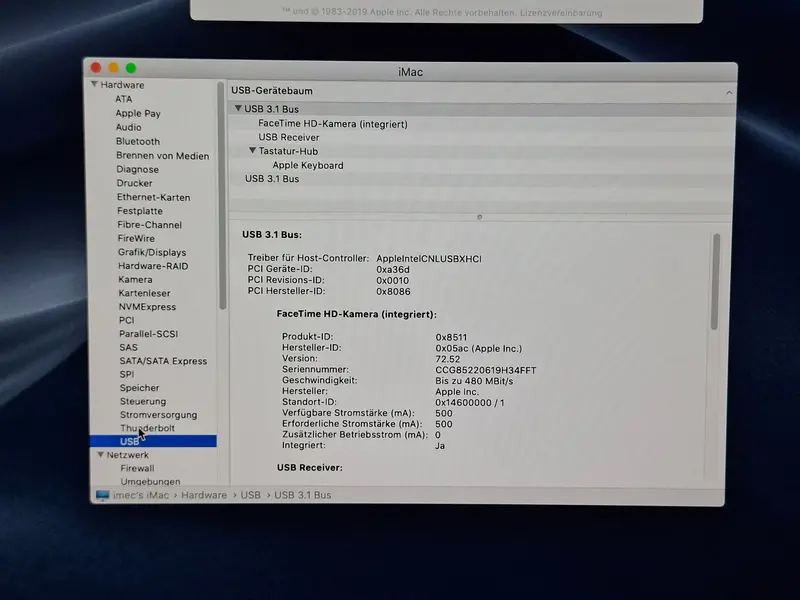Open Stromversorgung in the sidebar
Screen dimensions: 800x600
click(x=159, y=415)
